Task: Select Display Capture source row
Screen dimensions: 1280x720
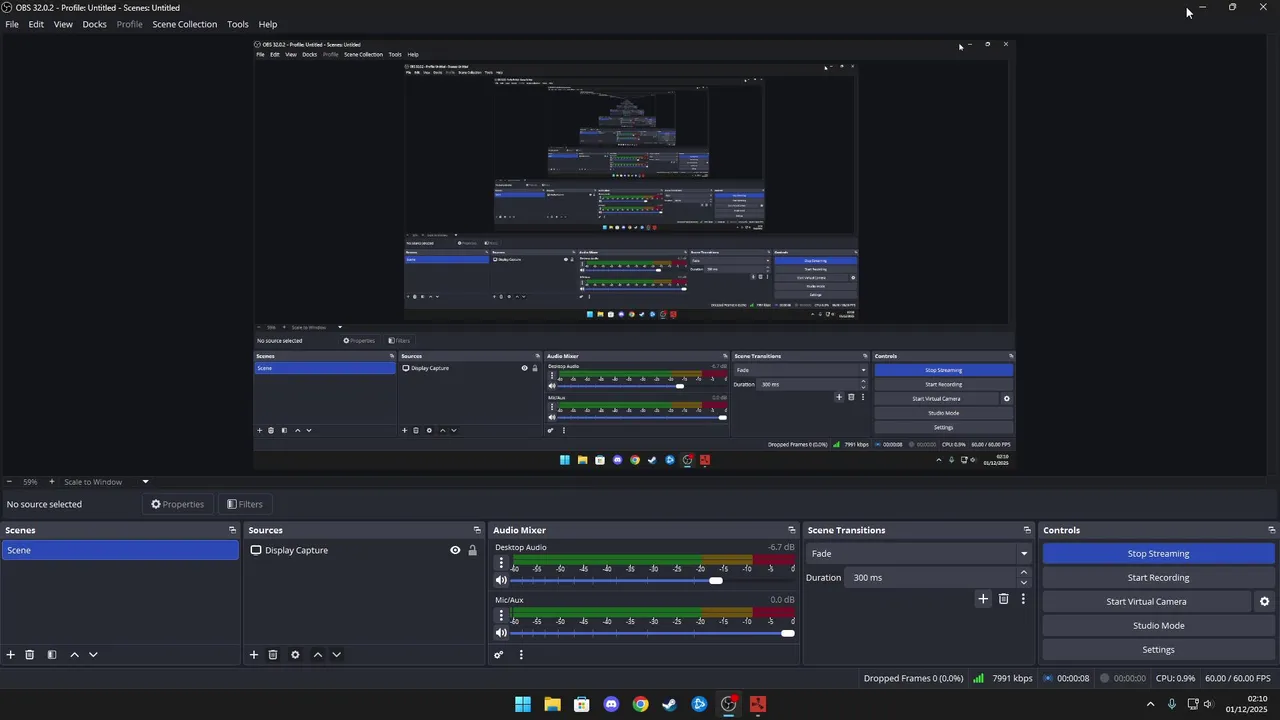Action: click(x=363, y=550)
